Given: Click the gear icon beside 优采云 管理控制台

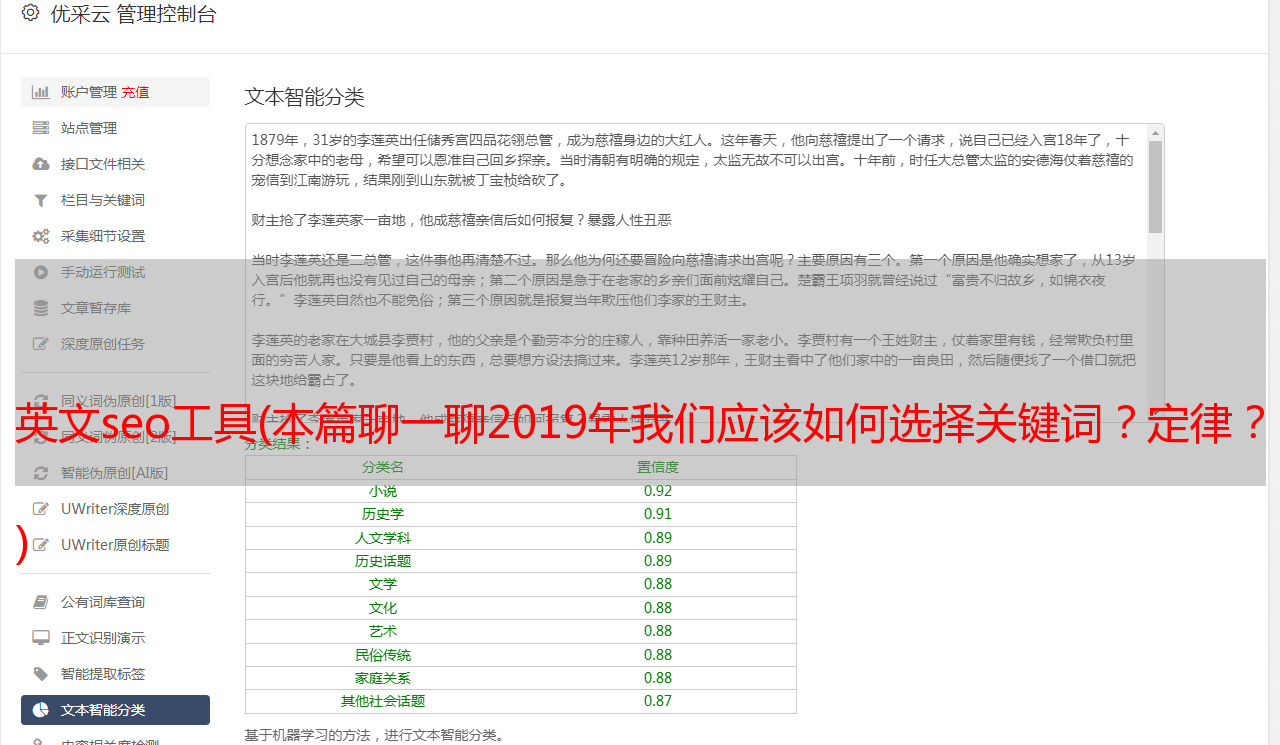Looking at the screenshot, I should coord(30,13).
